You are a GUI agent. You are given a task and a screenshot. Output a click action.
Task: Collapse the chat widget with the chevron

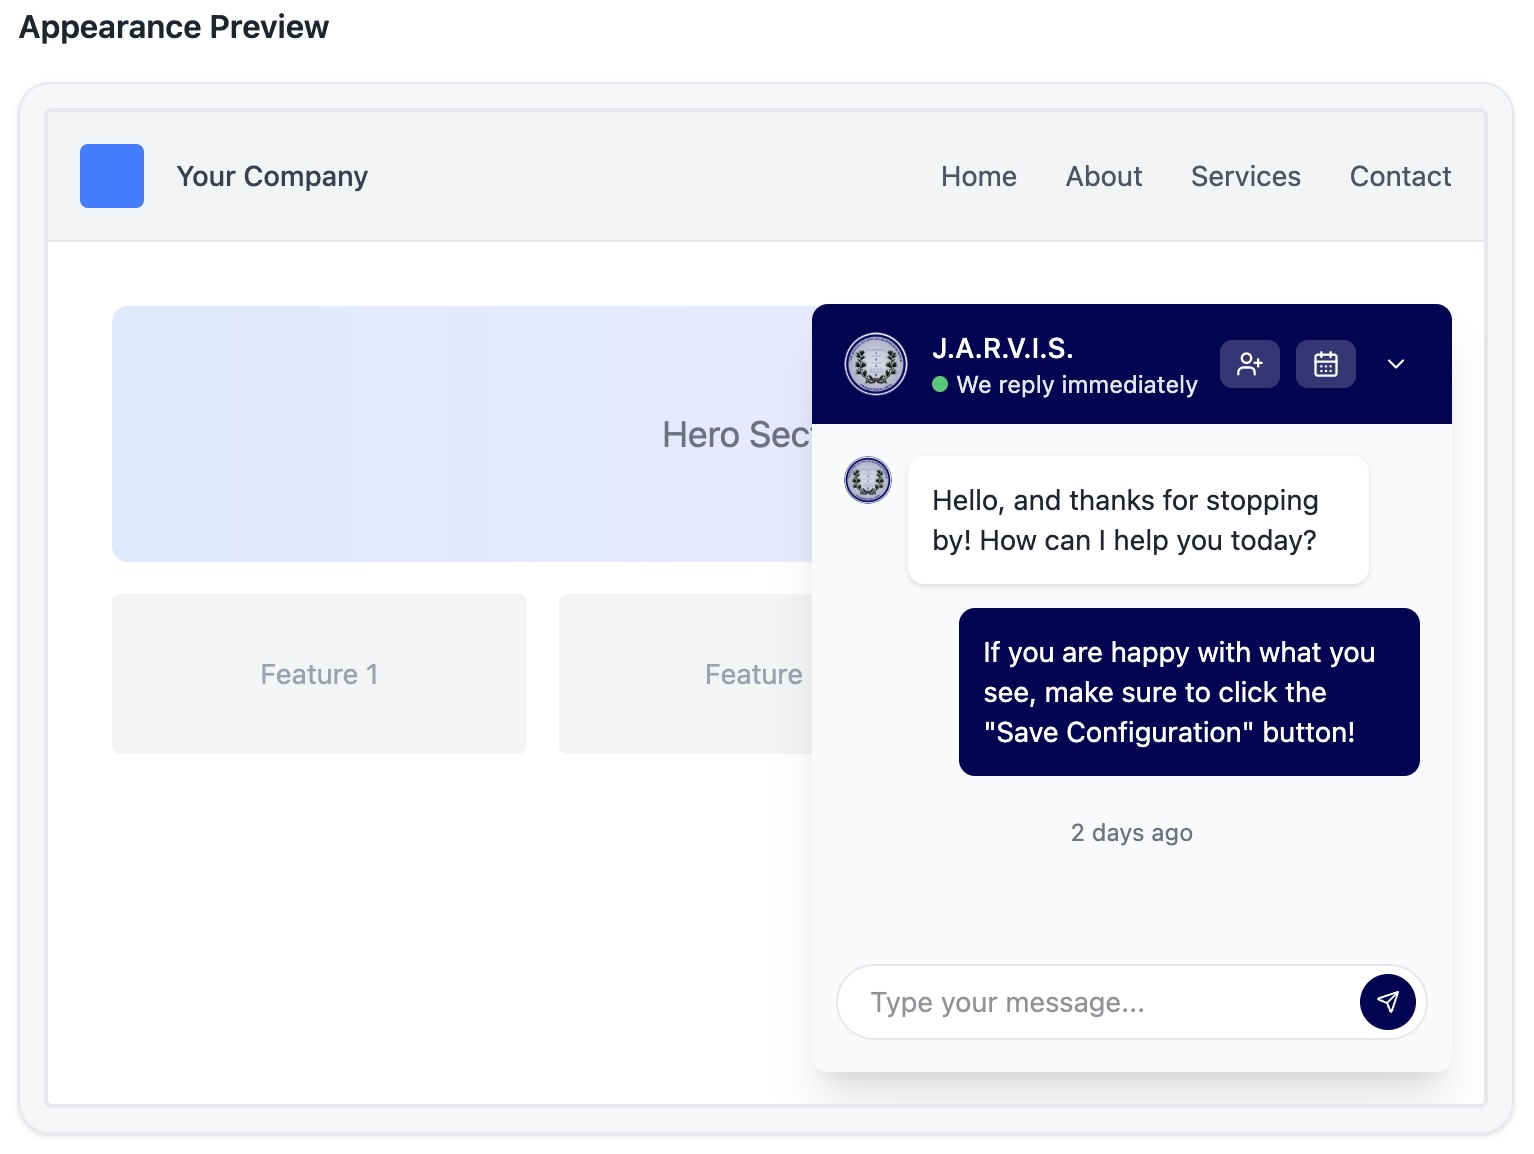click(x=1396, y=364)
